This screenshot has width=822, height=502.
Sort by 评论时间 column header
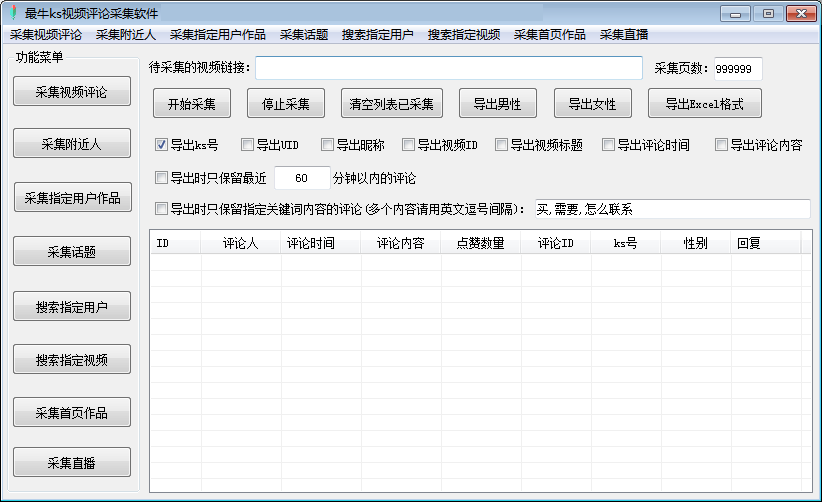[x=320, y=243]
